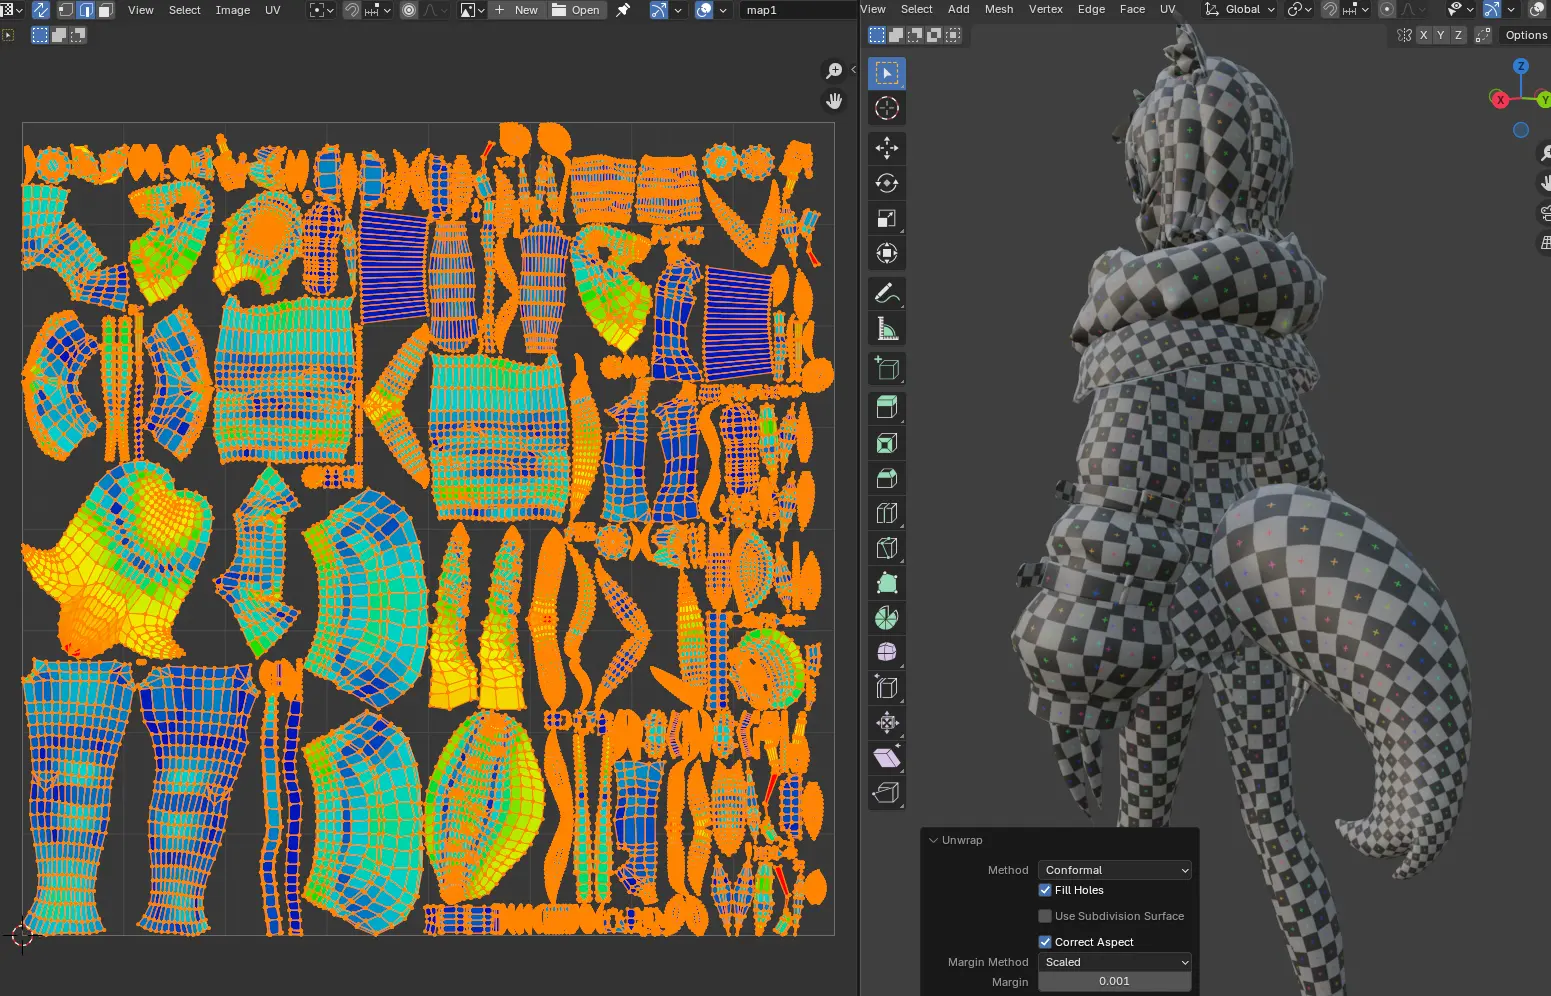This screenshot has width=1551, height=996.
Task: Toggle proportional editing in UV editor header
Action: pos(409,10)
